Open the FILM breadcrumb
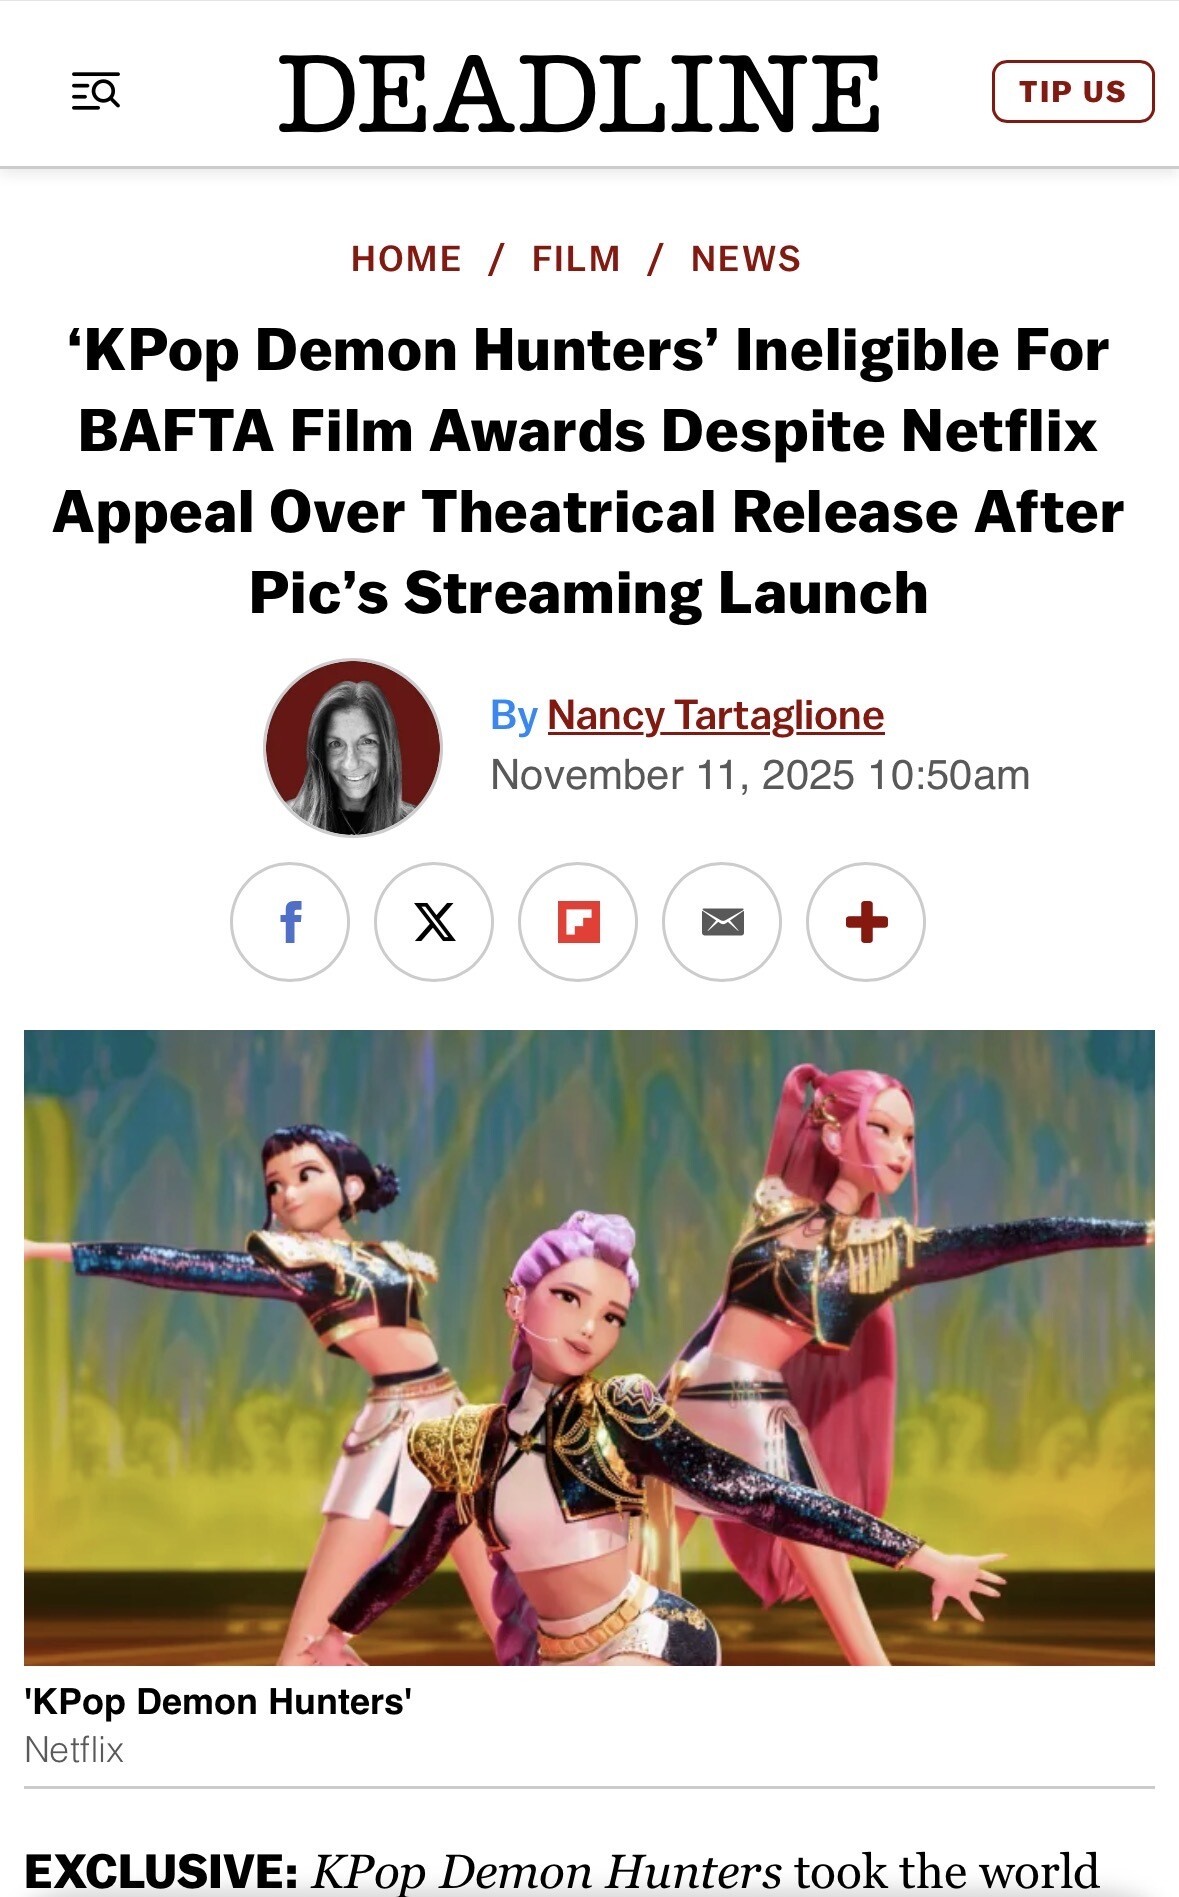1179x1897 pixels. [x=576, y=259]
